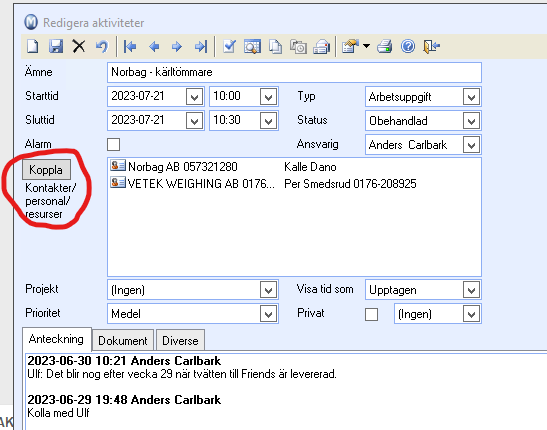Click the contact name Kalle Dano
Screen dimensions: 547x430
[310, 167]
